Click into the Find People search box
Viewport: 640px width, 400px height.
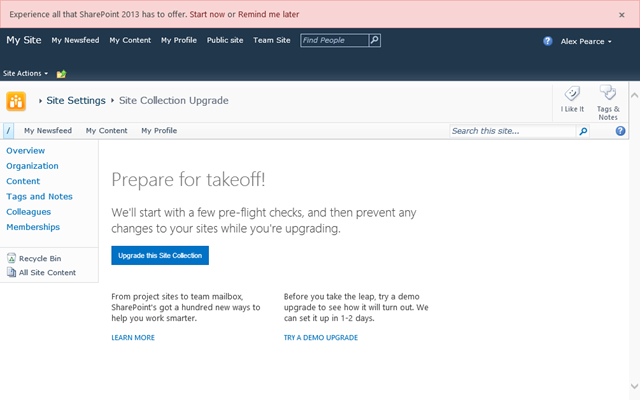[334, 40]
